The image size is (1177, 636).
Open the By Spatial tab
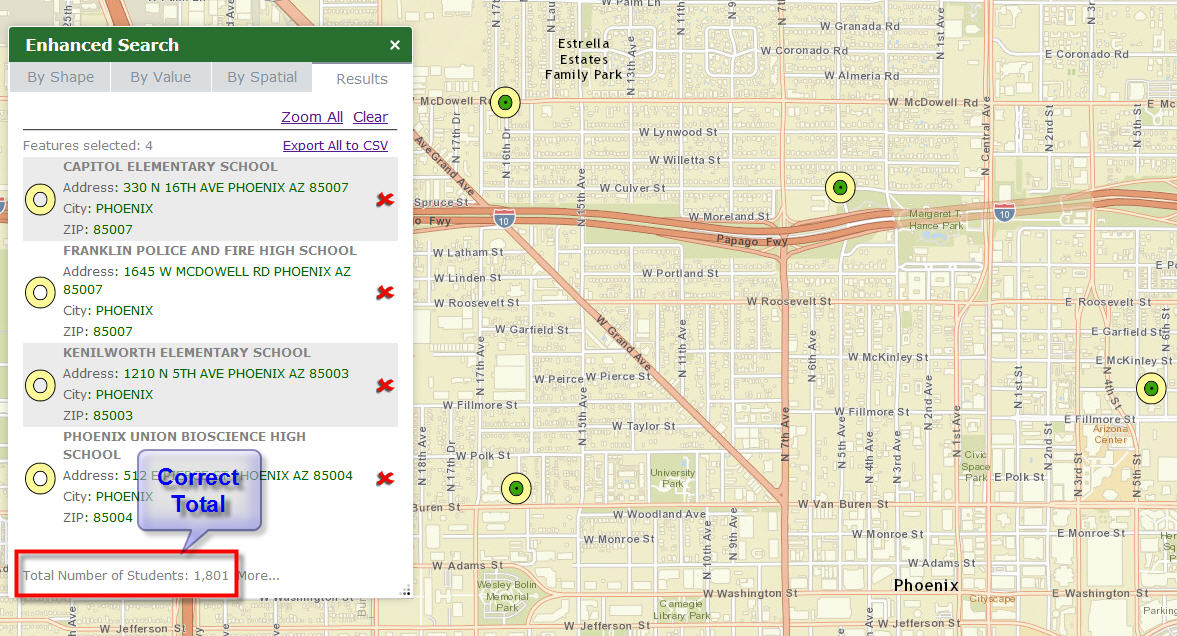262,77
